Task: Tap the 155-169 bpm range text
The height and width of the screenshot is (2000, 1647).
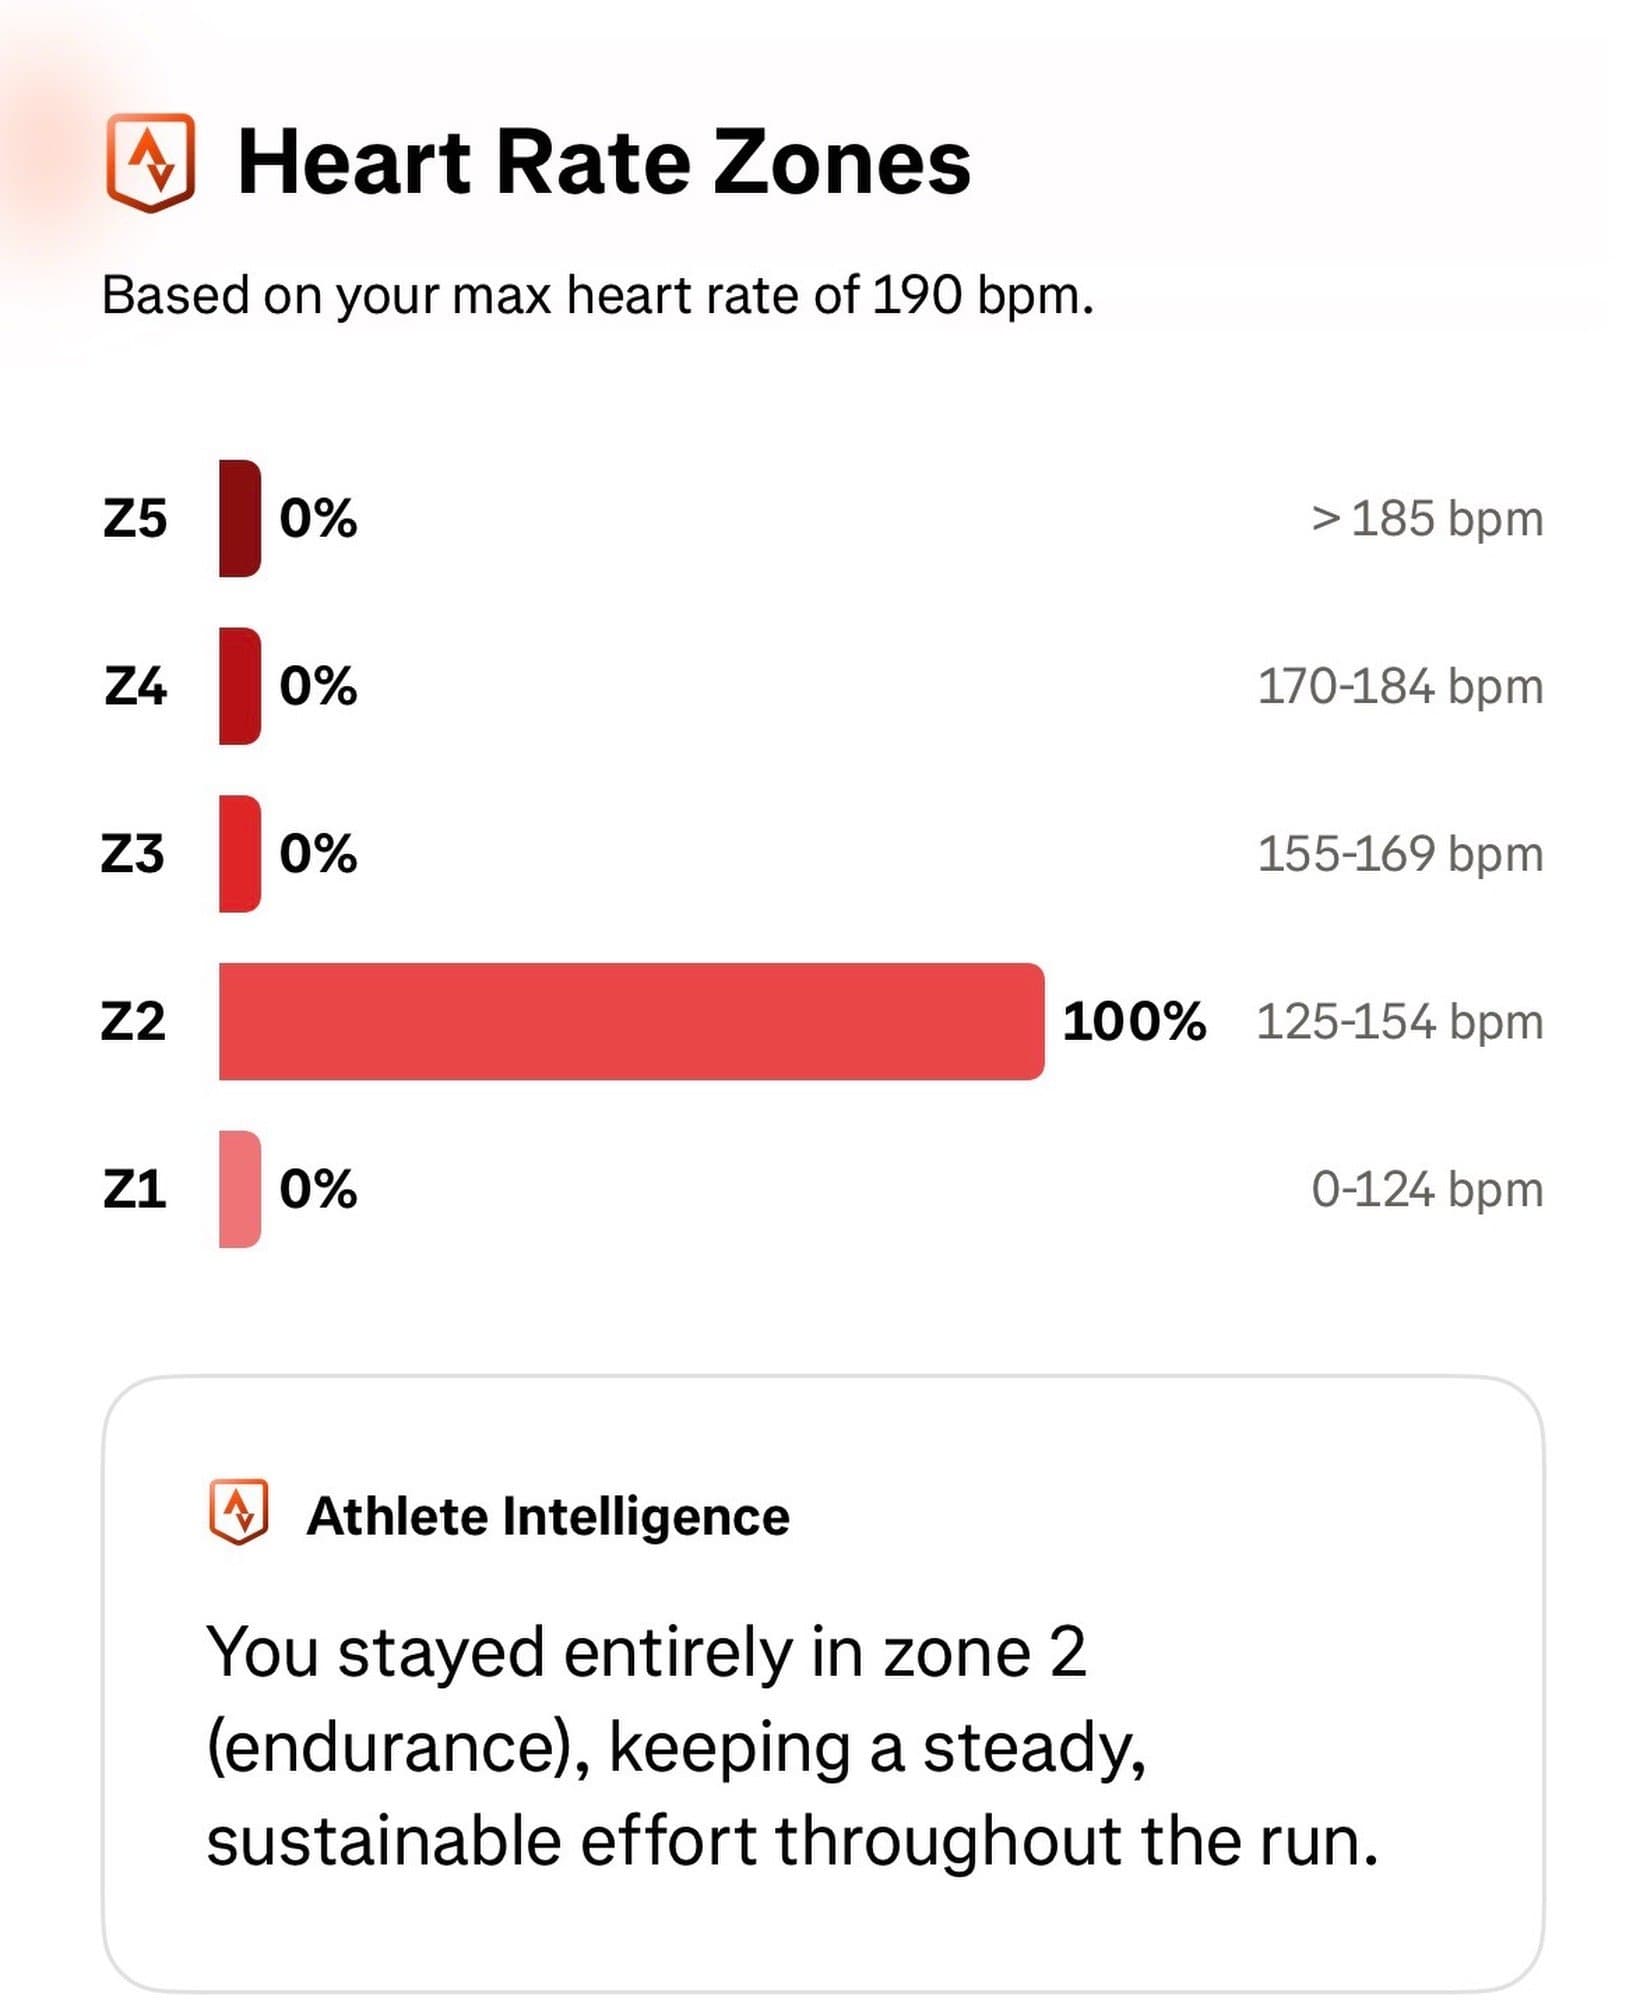Action: pos(1400,853)
